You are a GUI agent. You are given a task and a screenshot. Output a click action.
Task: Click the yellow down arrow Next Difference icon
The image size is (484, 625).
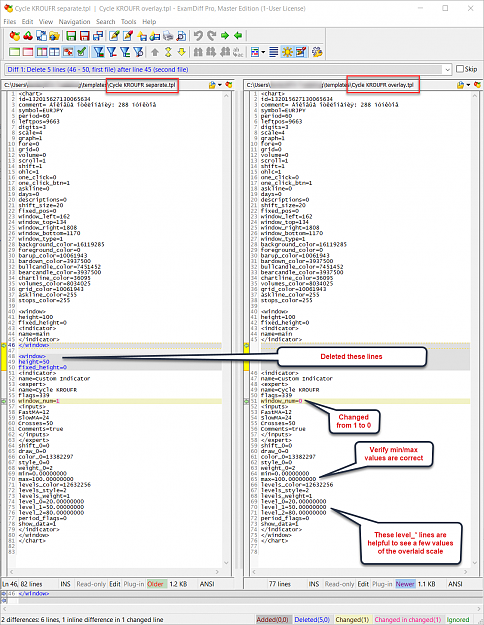(181, 52)
